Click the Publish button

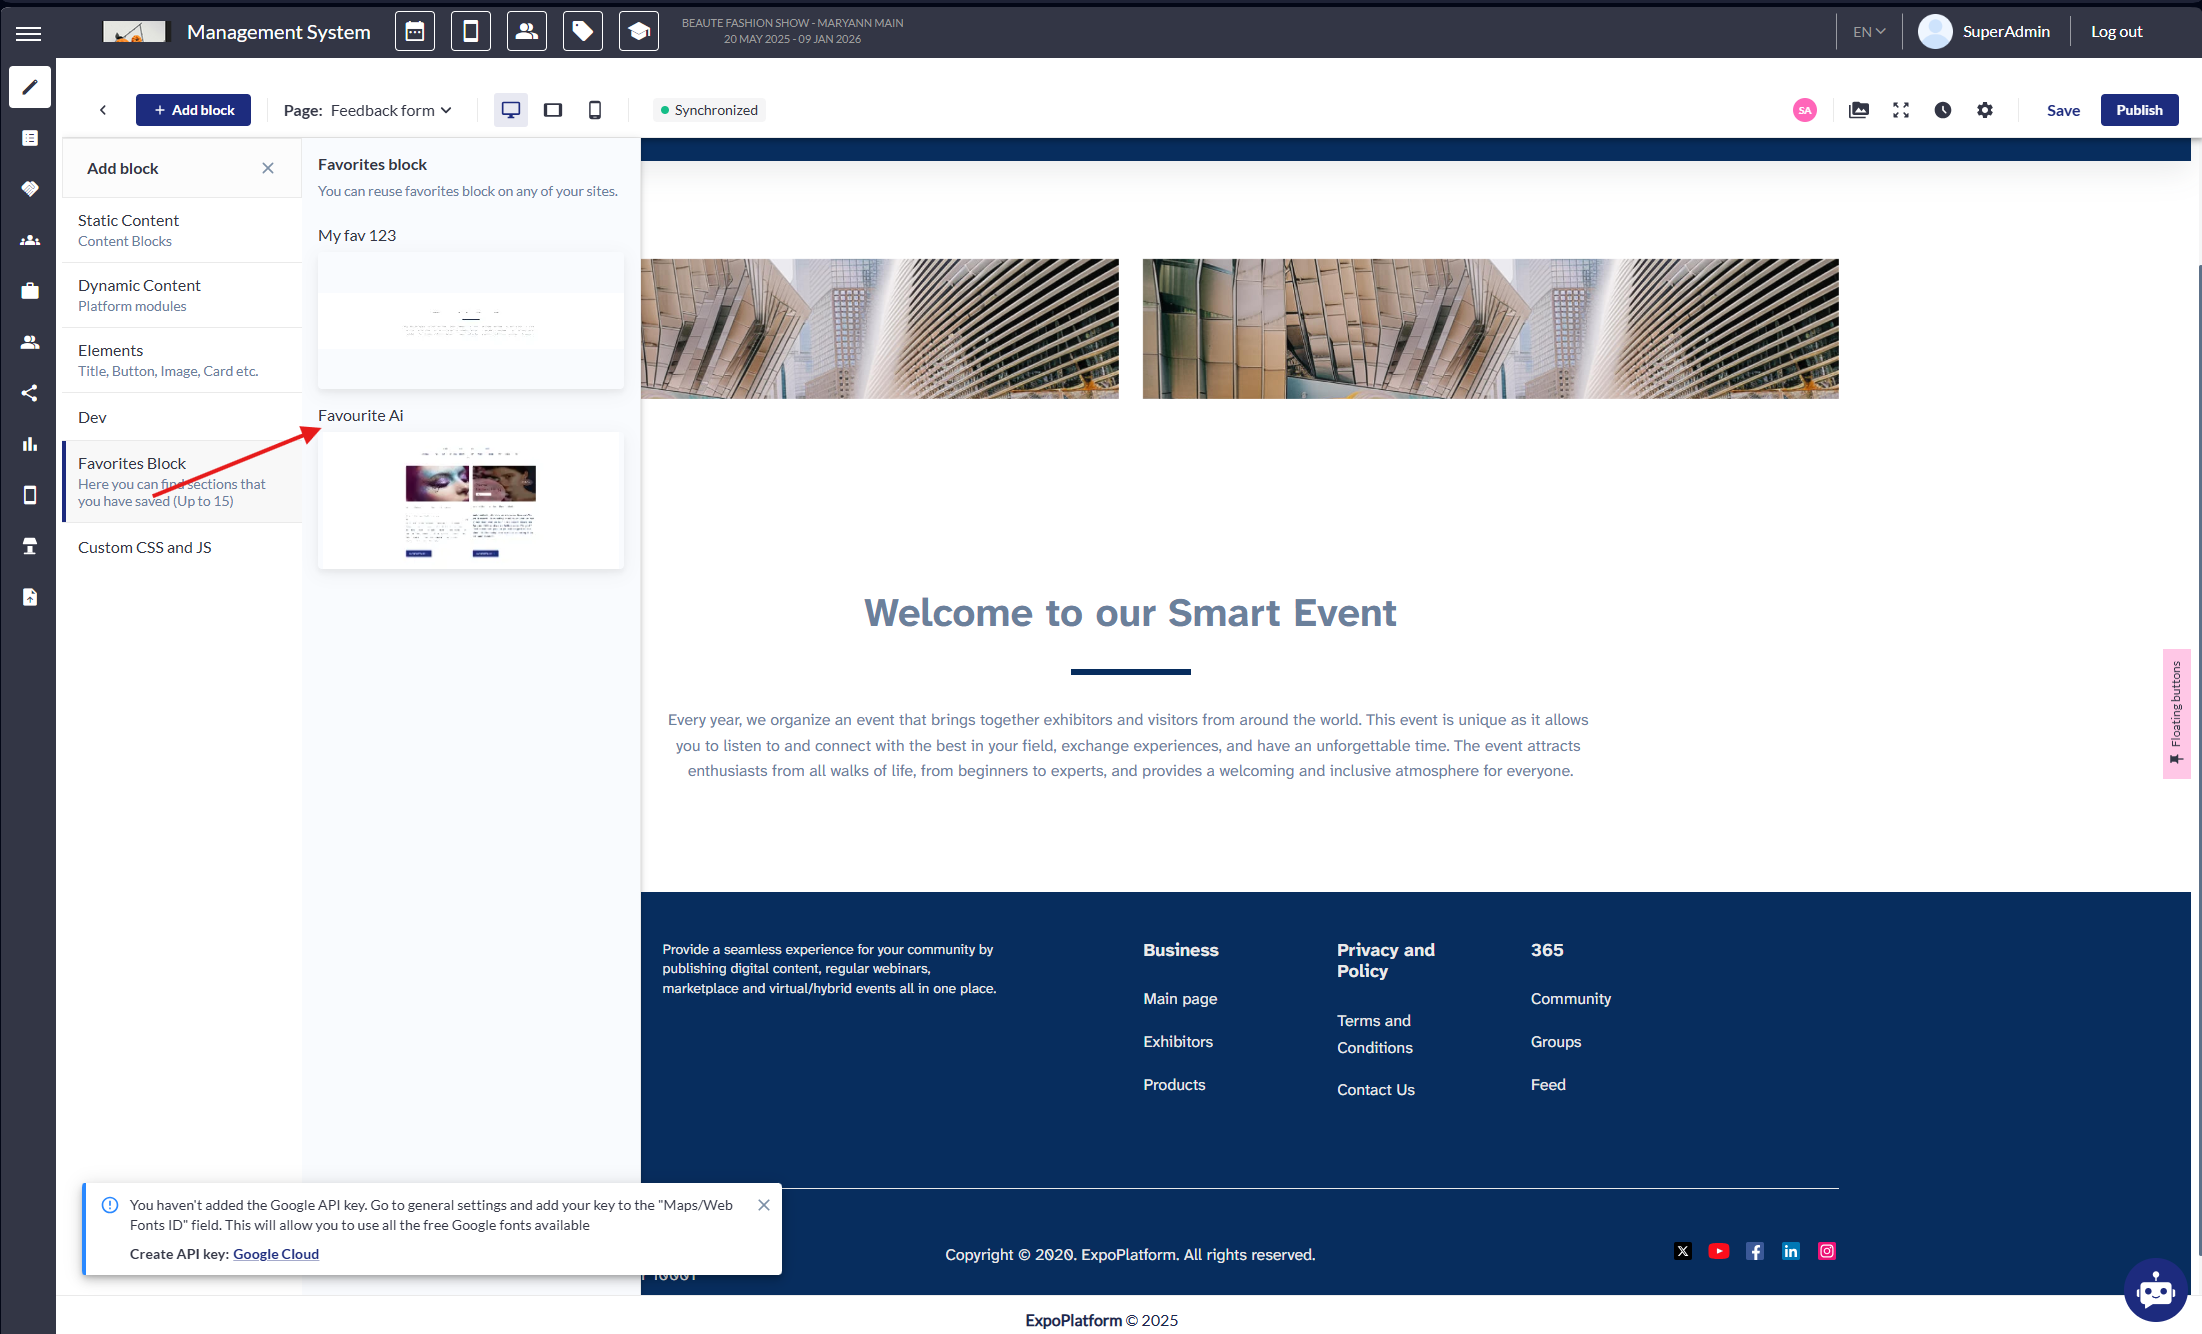(2139, 110)
